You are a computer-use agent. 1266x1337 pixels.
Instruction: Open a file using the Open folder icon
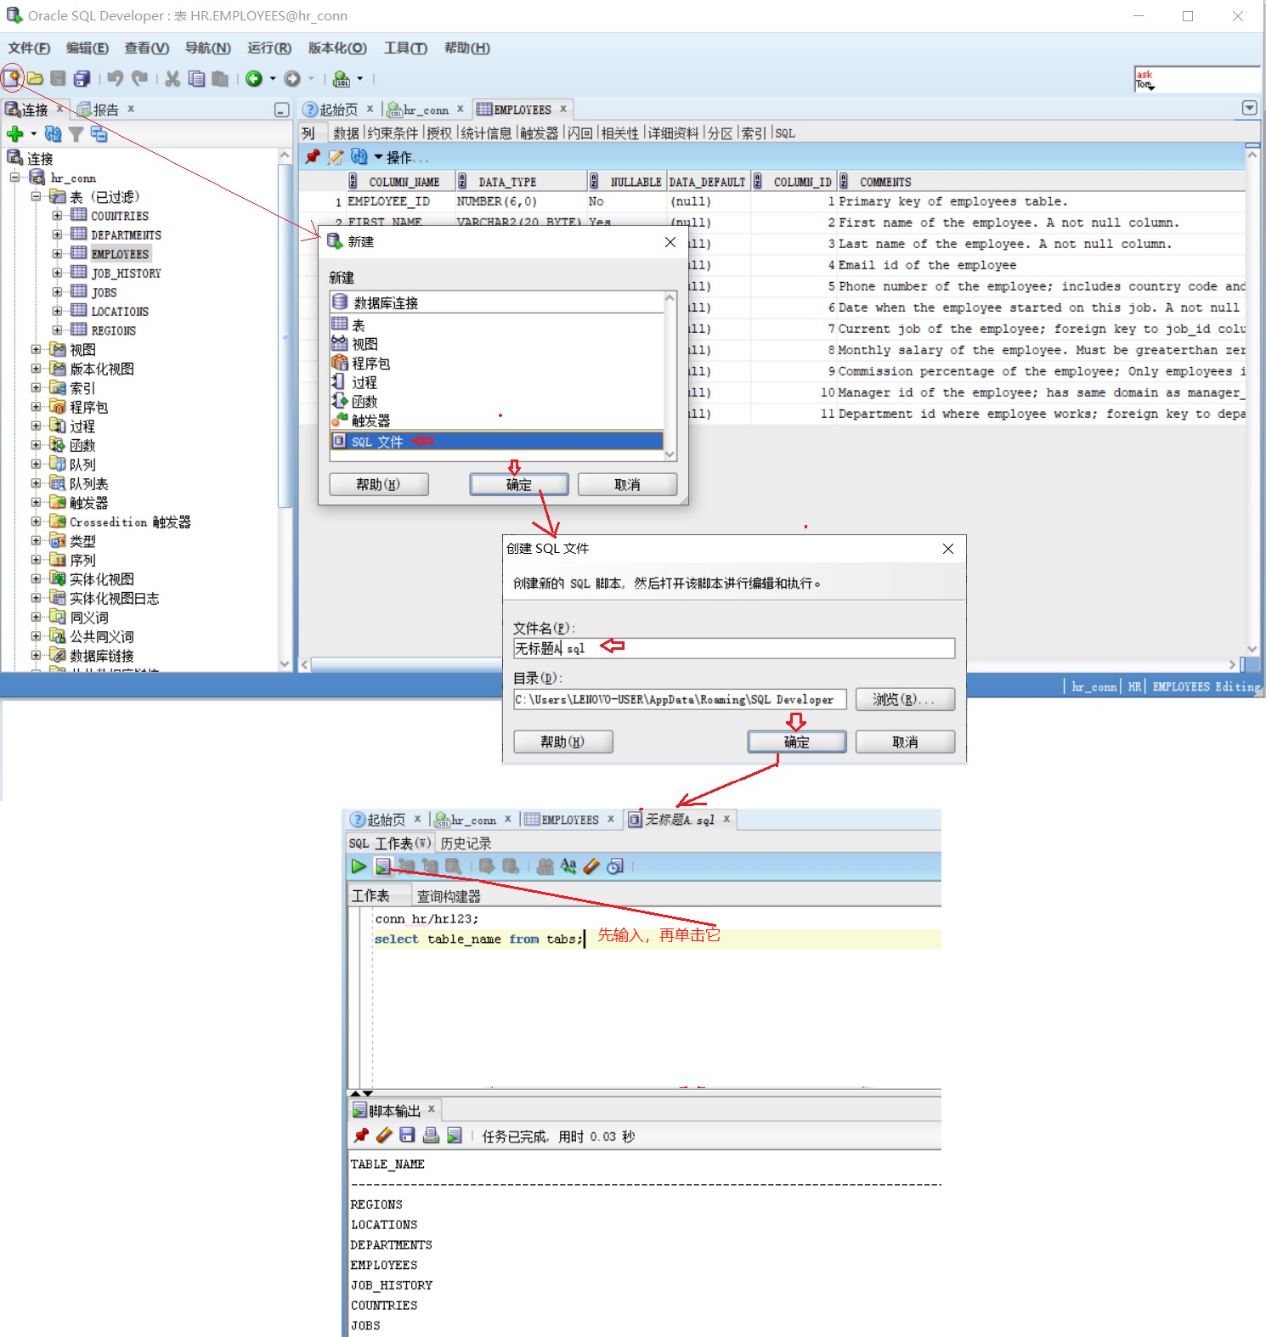click(x=35, y=77)
